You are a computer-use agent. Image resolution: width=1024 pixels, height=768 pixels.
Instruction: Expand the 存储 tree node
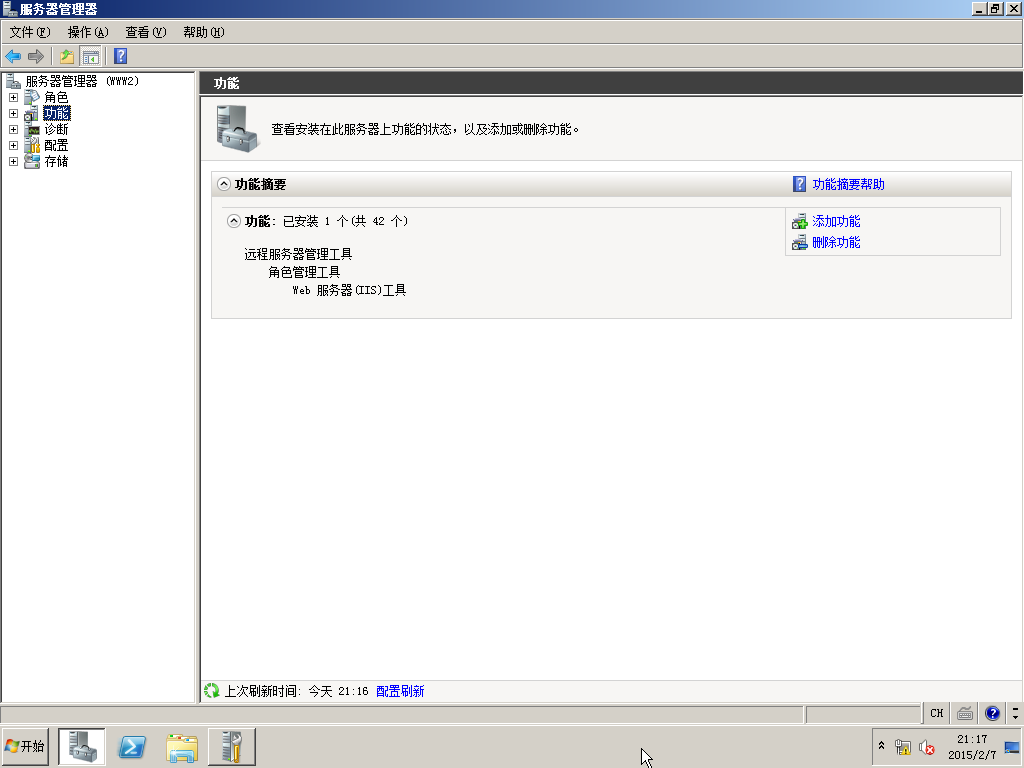point(13,161)
